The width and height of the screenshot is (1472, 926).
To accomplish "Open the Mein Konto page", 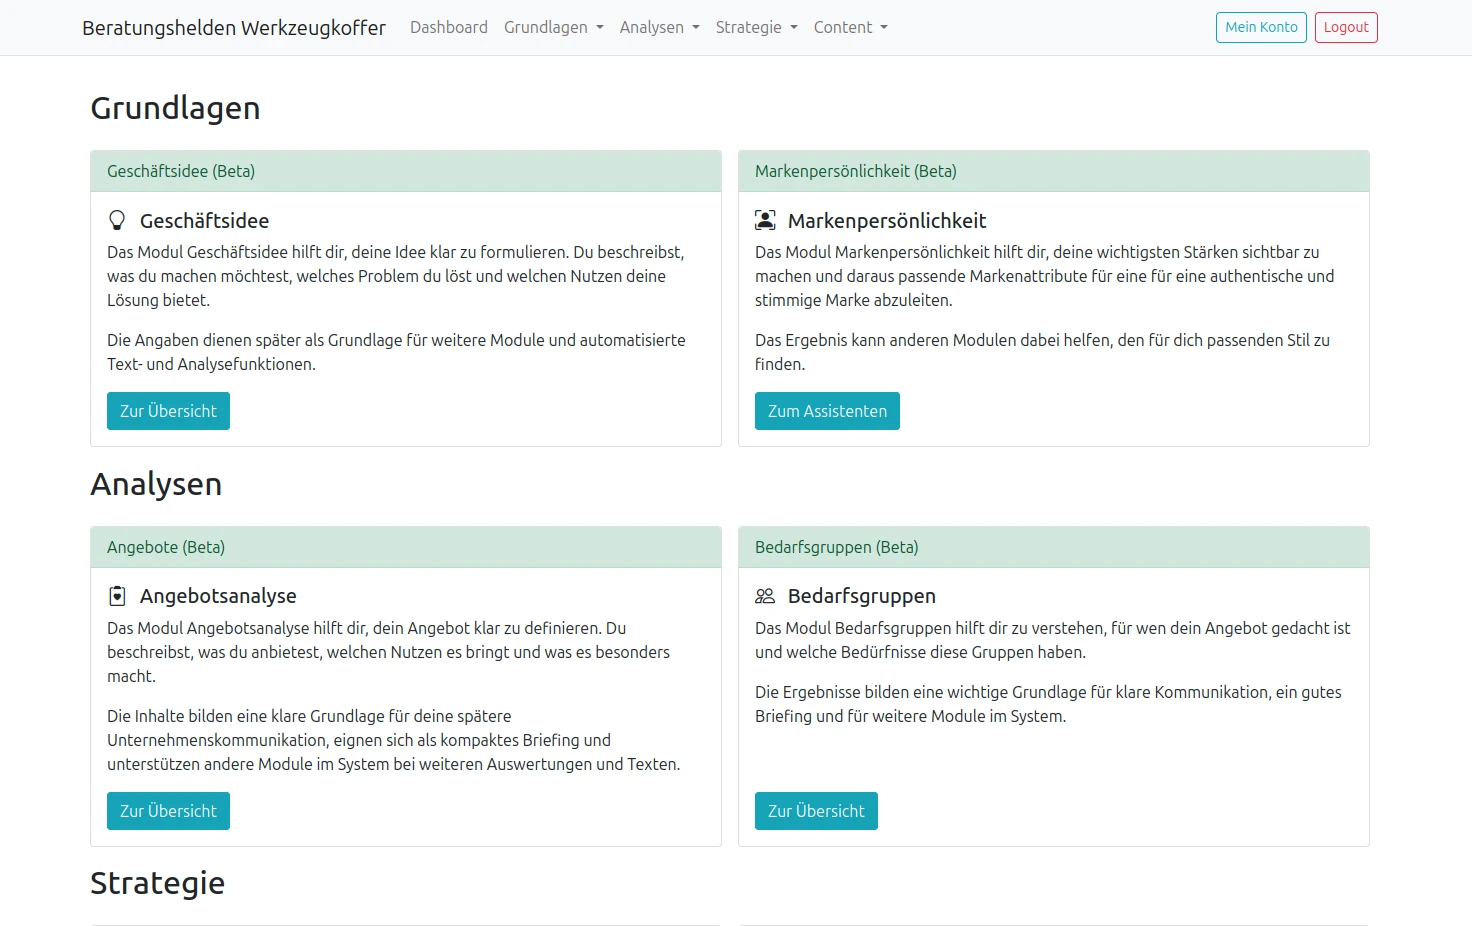I will pyautogui.click(x=1260, y=27).
